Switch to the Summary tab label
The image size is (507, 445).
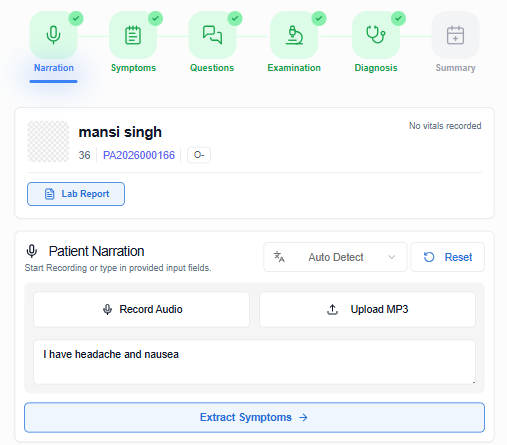pos(455,68)
